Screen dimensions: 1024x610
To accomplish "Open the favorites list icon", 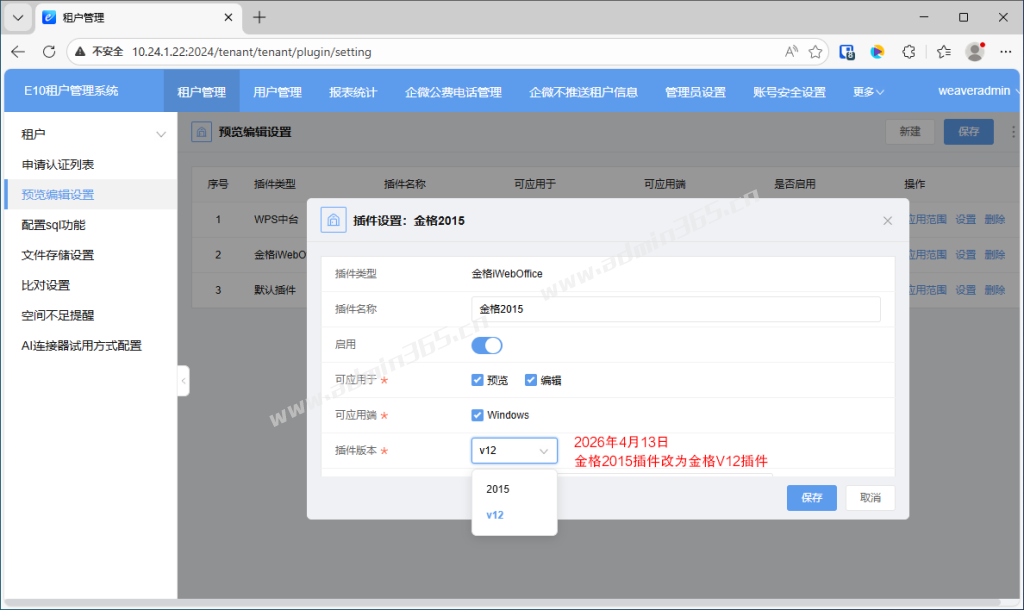I will [x=944, y=52].
